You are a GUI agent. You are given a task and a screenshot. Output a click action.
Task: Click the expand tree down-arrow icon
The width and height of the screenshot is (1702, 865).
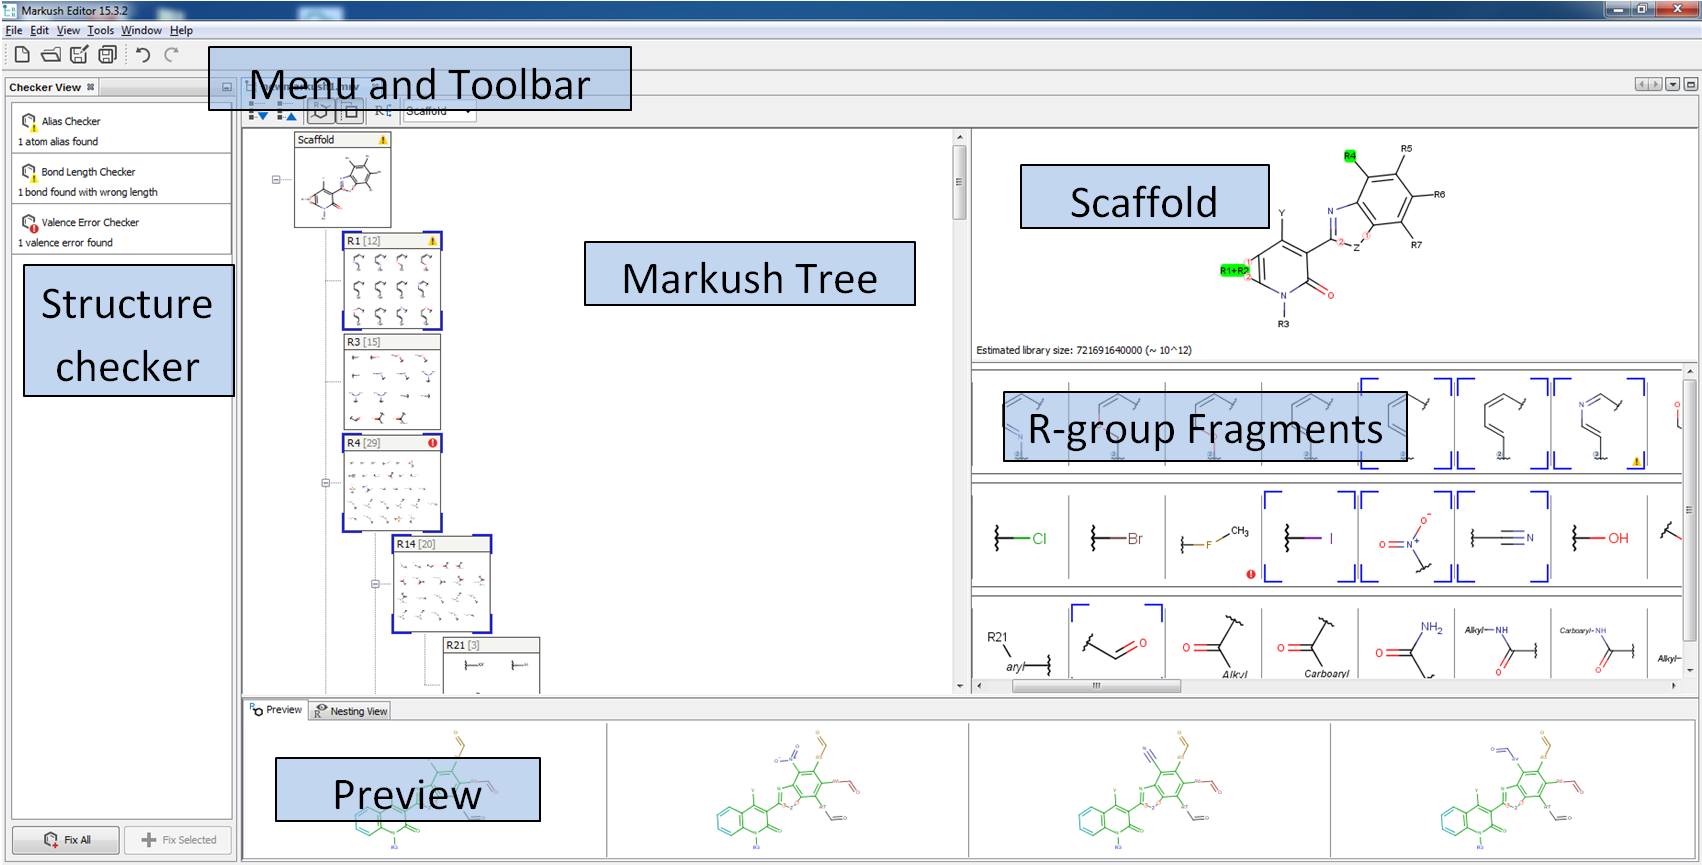coord(258,114)
